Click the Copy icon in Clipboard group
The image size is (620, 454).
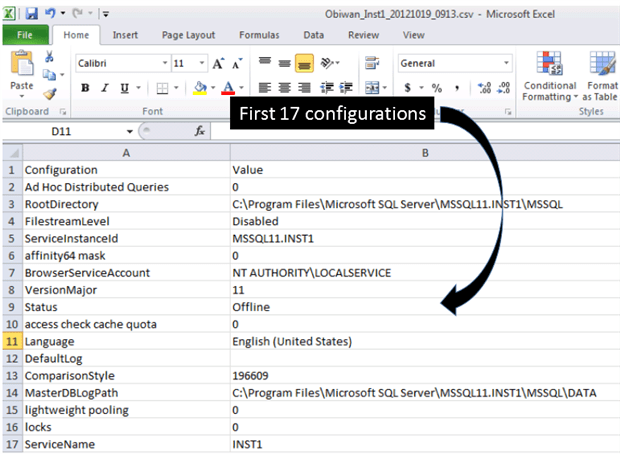[49, 74]
